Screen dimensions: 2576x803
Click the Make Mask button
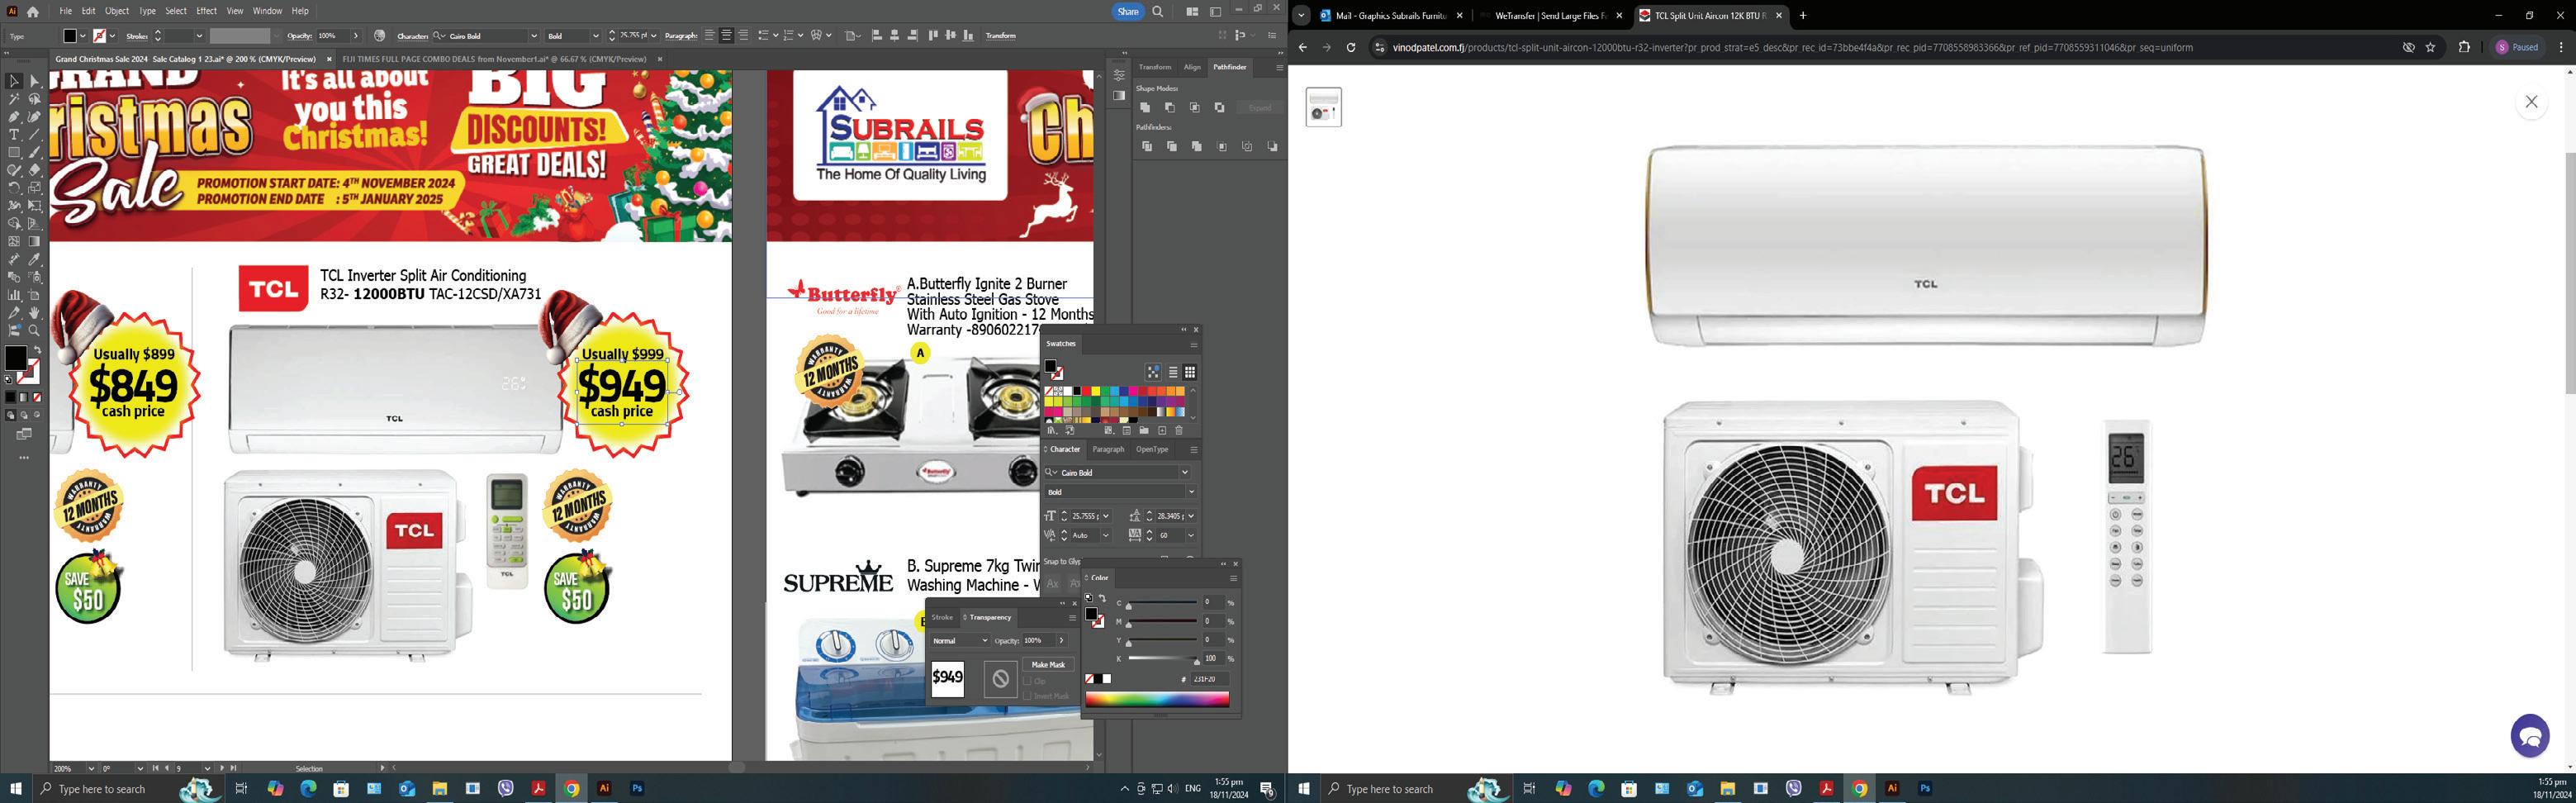[x=1048, y=665]
